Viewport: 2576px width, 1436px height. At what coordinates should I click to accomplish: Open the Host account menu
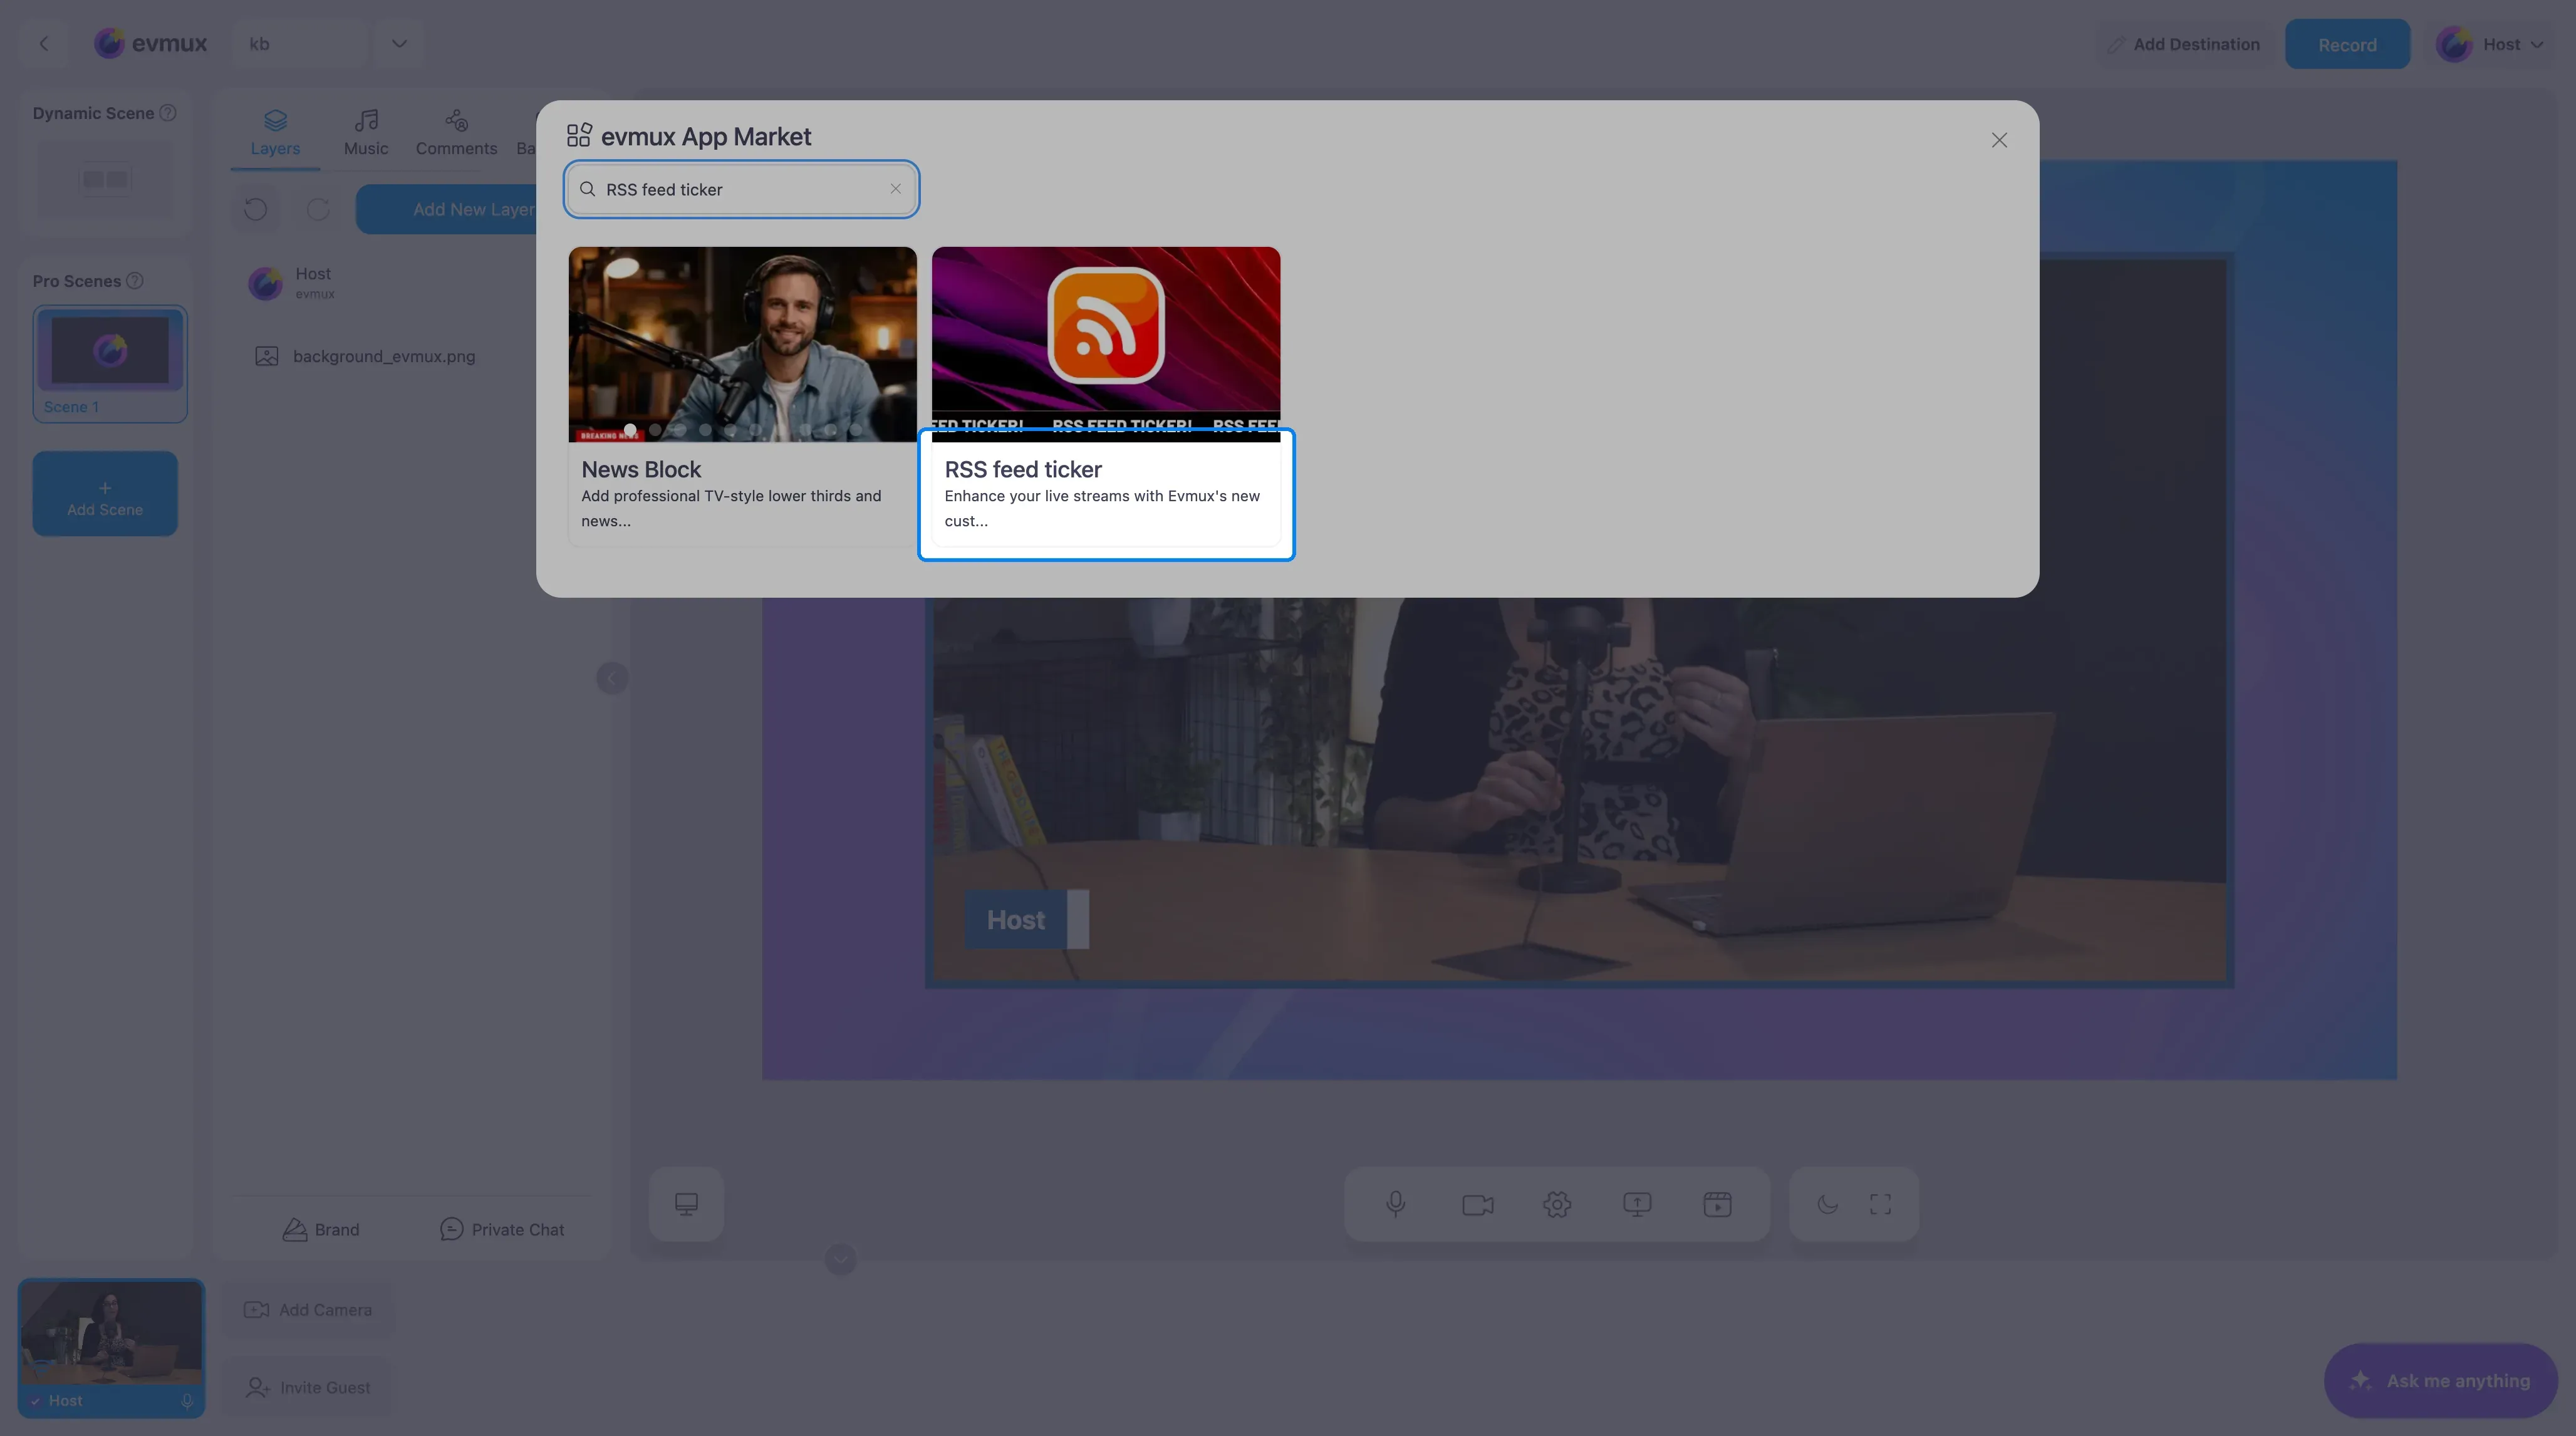2489,44
